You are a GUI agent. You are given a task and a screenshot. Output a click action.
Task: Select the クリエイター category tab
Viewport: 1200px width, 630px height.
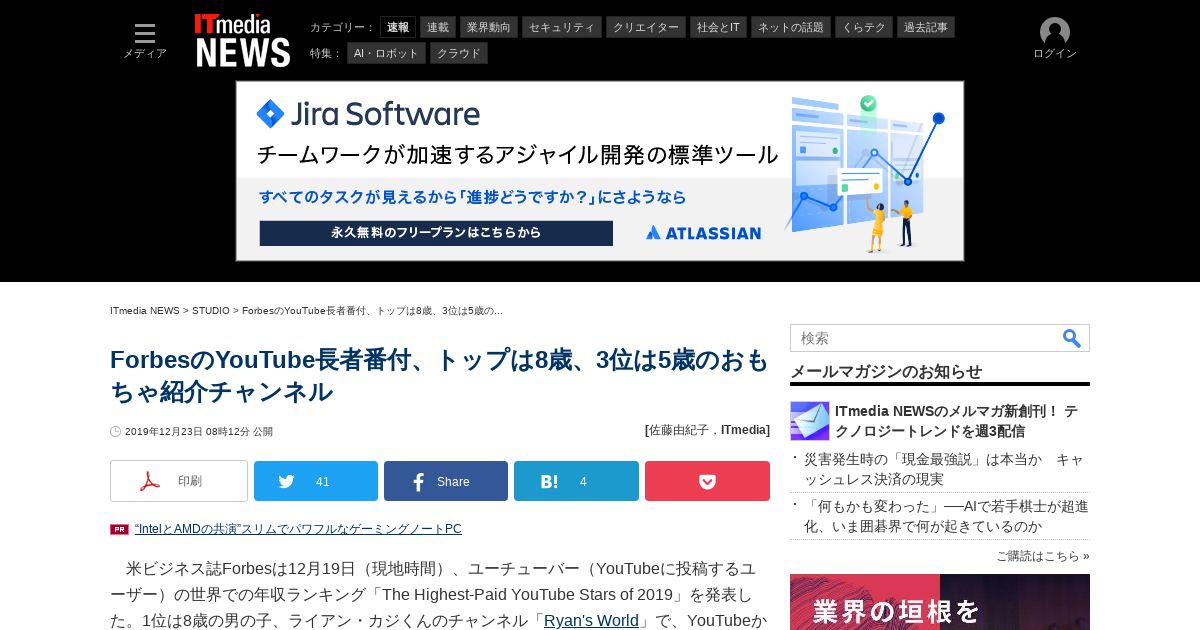click(x=646, y=27)
